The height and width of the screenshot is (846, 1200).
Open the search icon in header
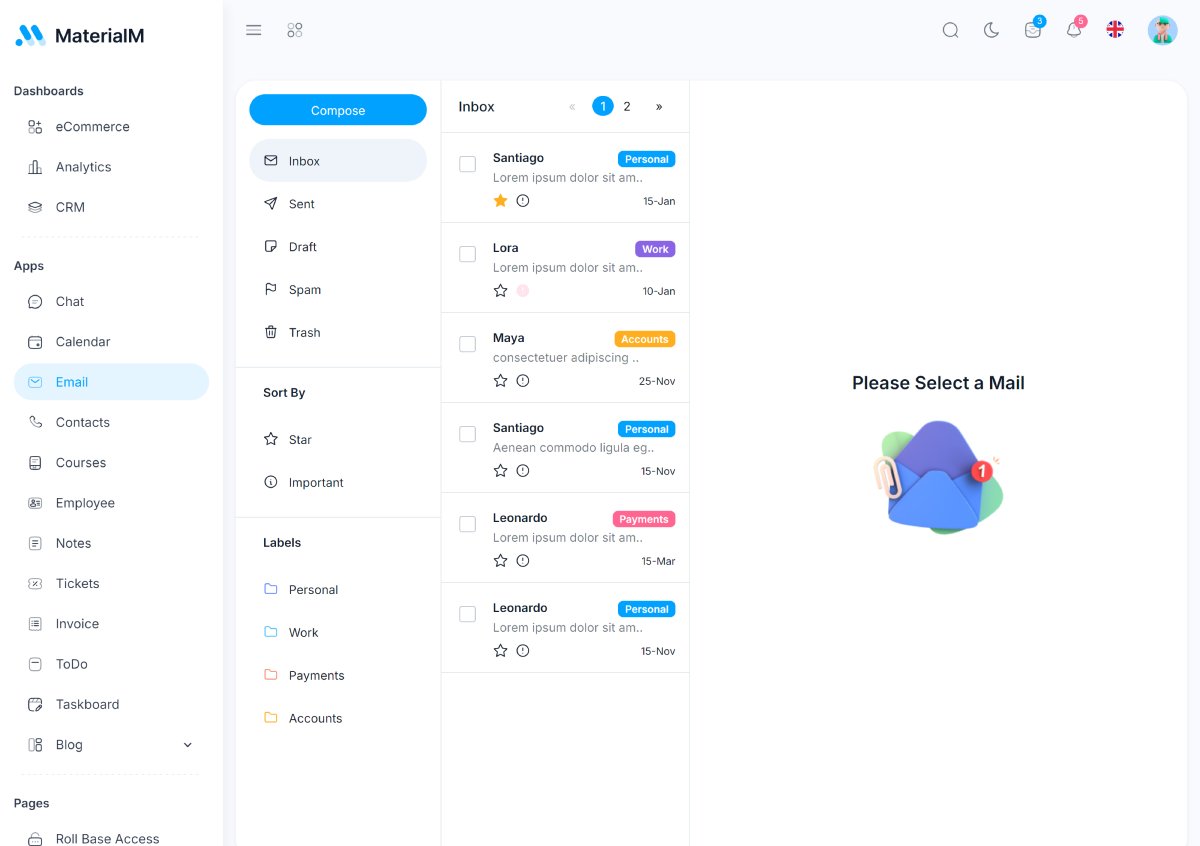point(950,30)
